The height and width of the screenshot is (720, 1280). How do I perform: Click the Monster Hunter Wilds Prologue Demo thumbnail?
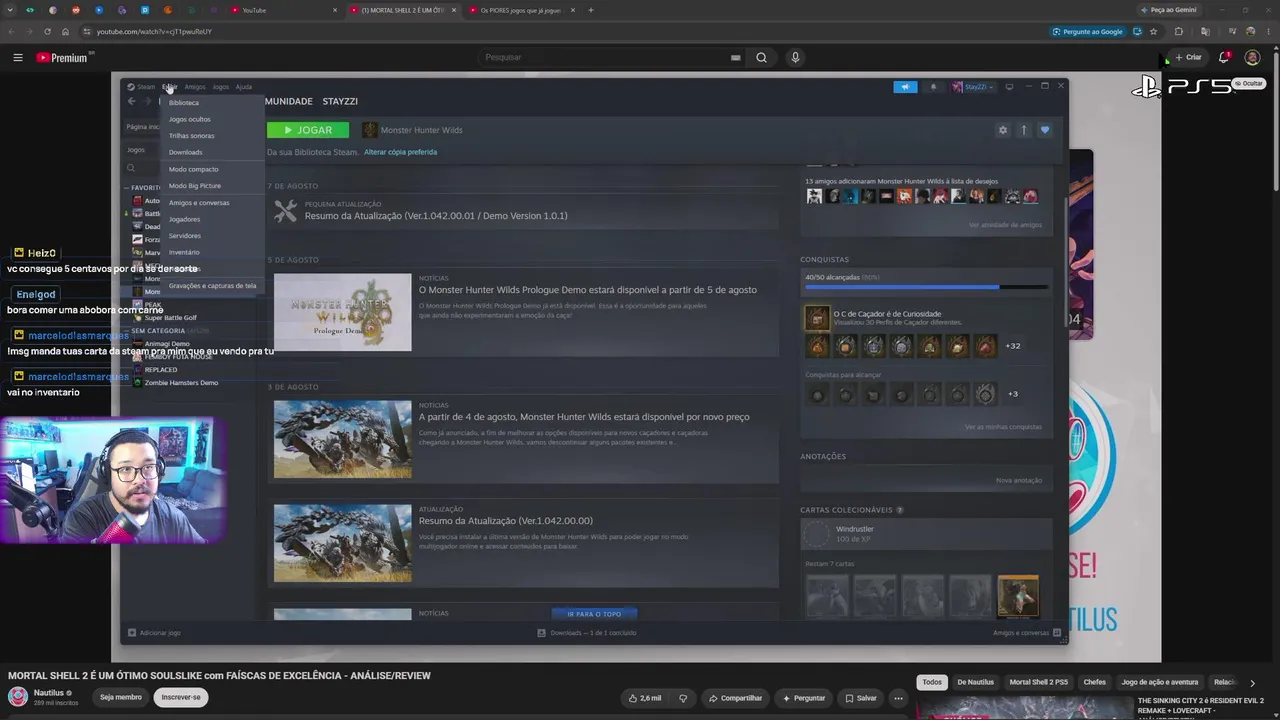tap(342, 312)
